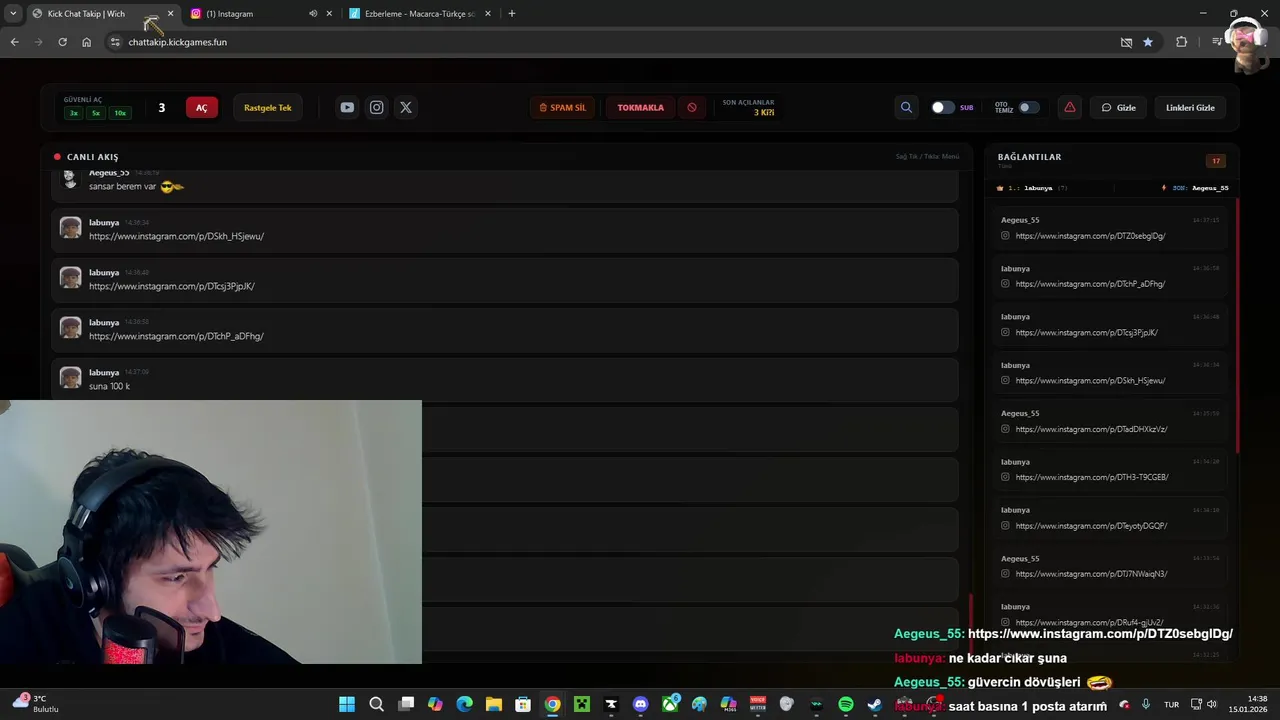The image size is (1280, 720).
Task: Open DSkh_HSjewu Instagram link in chat
Action: [176, 236]
